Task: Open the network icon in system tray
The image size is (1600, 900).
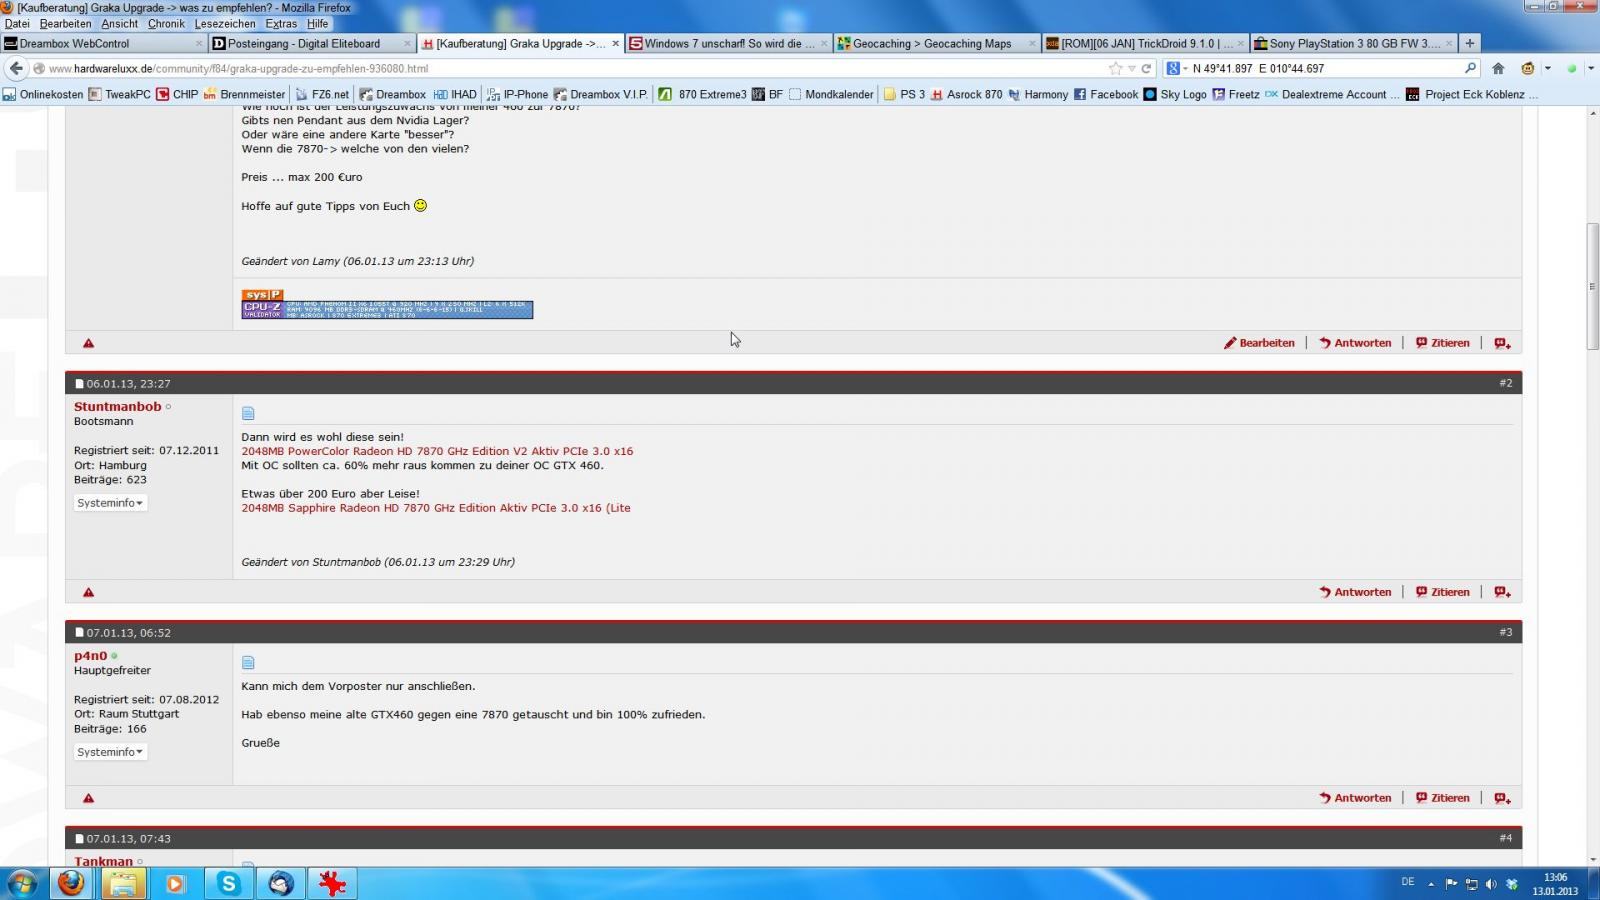Action: (x=1471, y=884)
